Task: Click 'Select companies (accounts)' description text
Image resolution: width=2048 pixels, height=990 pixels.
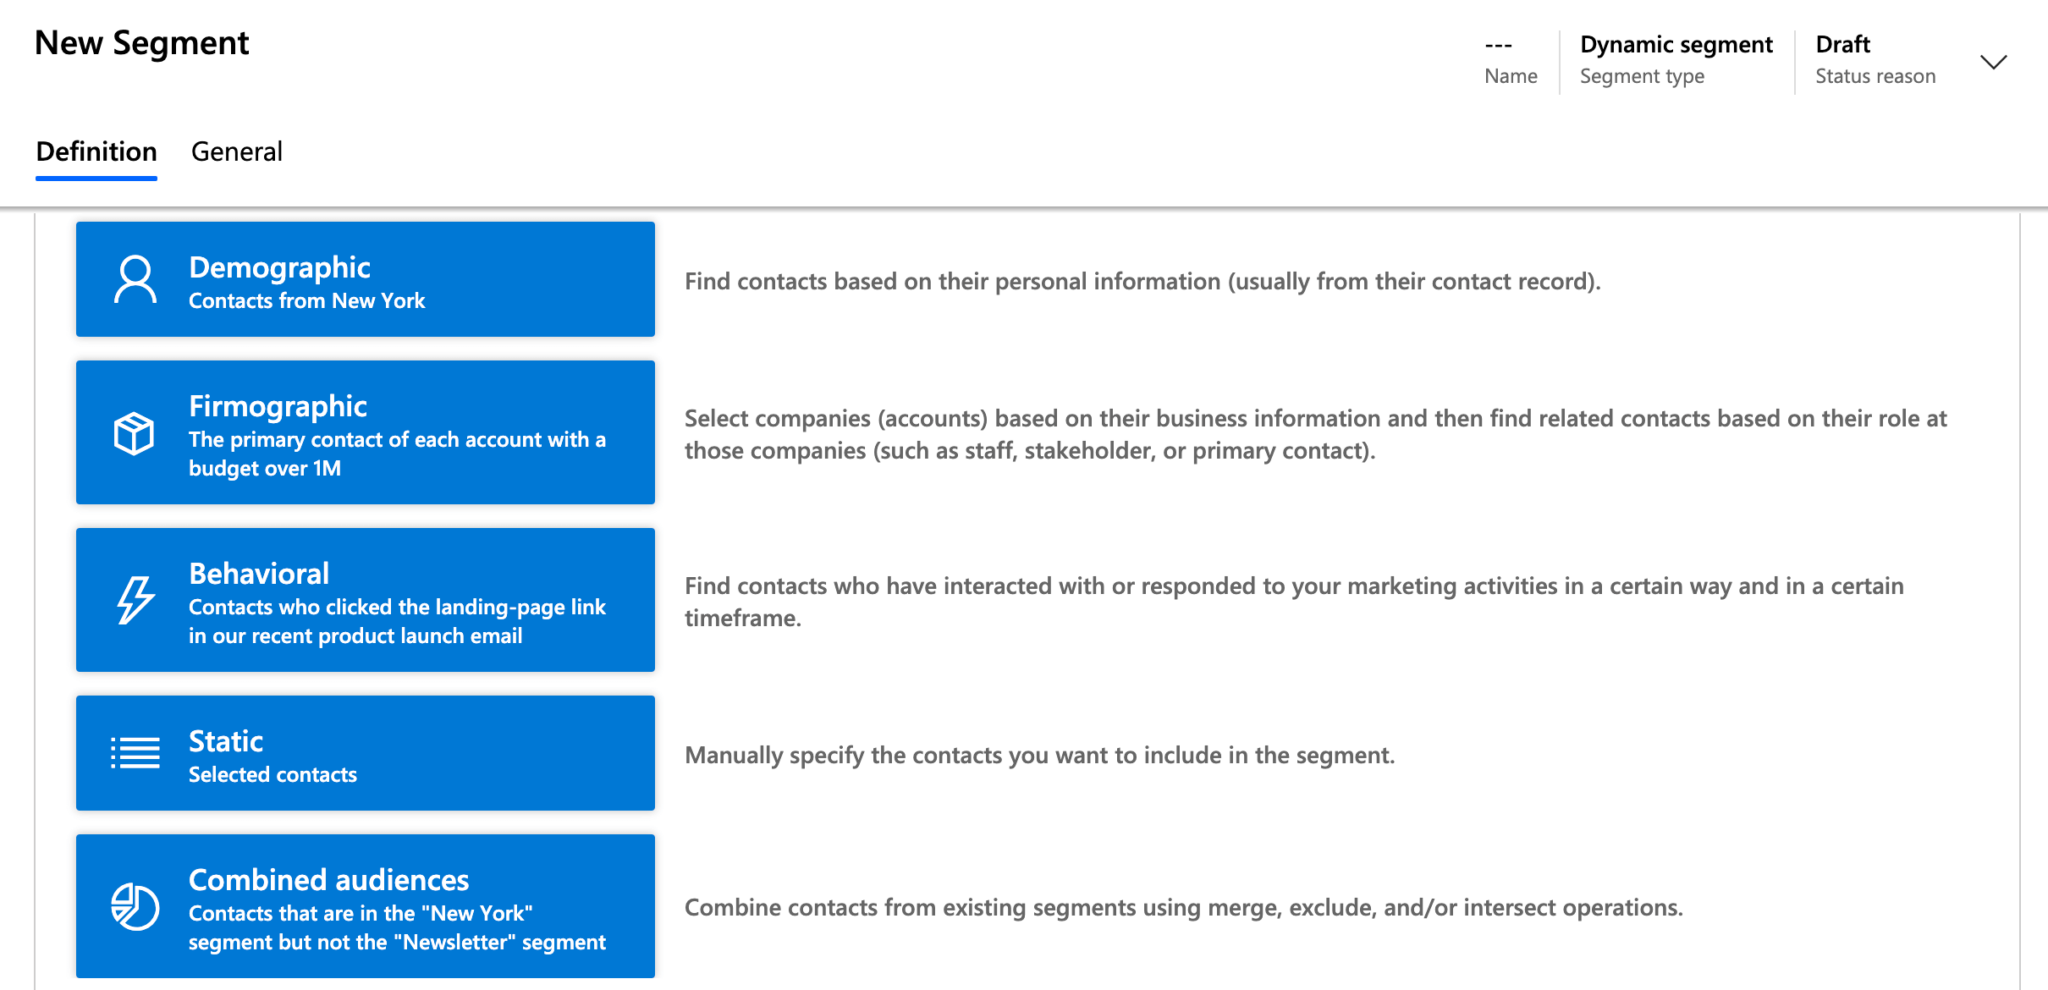Action: [1315, 434]
